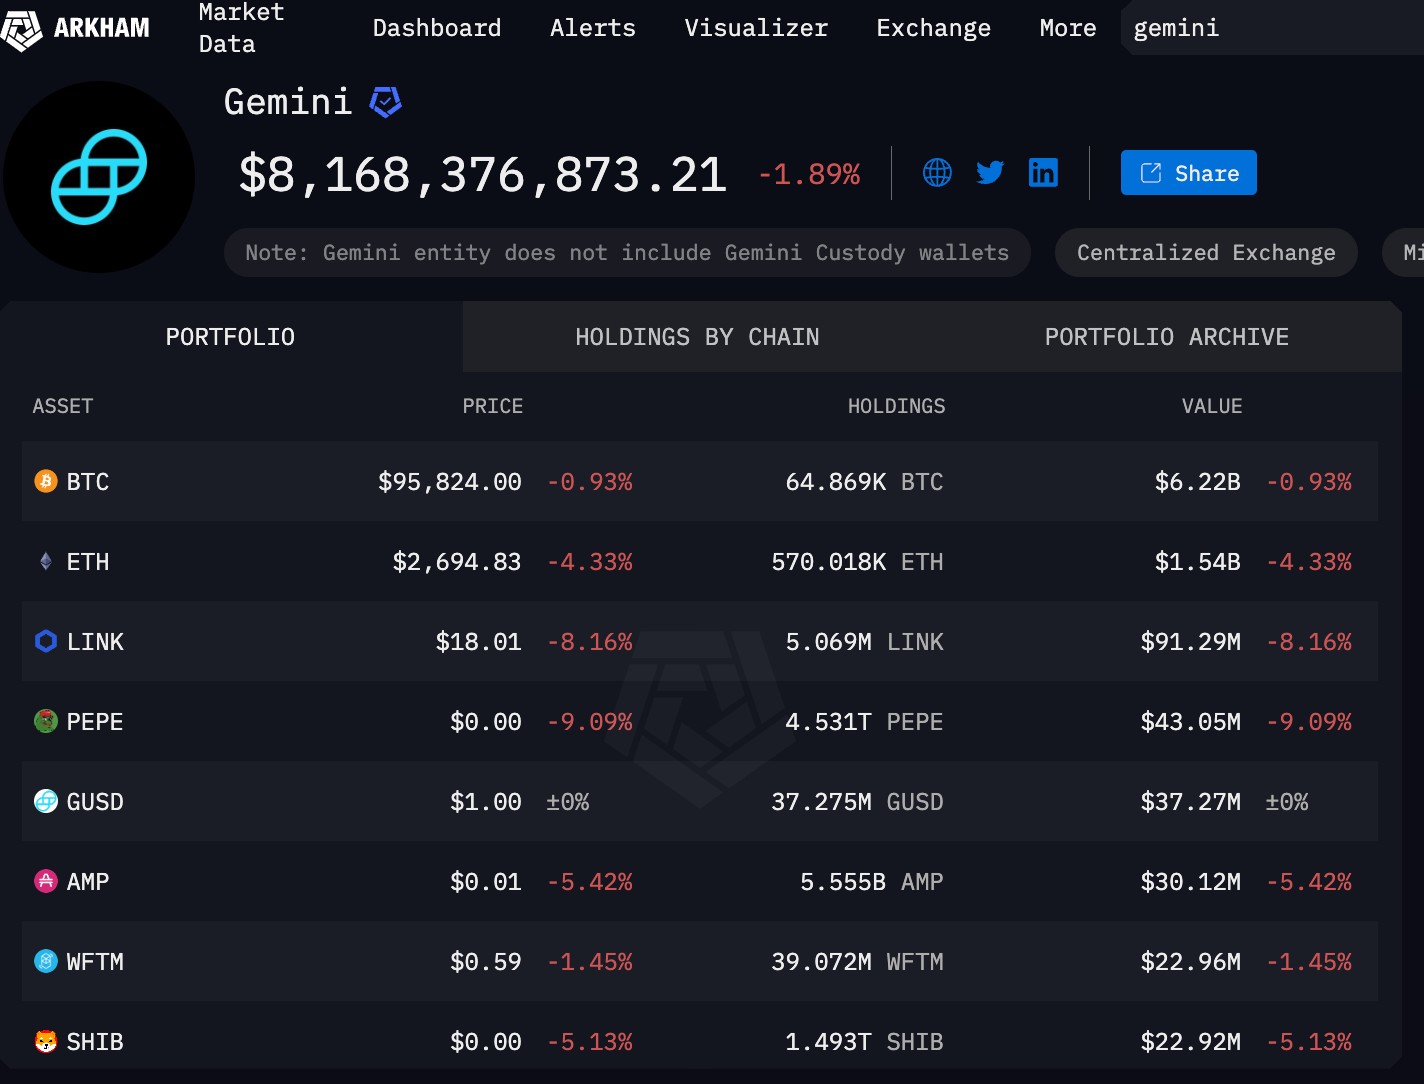Click the large Gemini entity logo
Image resolution: width=1424 pixels, height=1084 pixels.
click(x=98, y=177)
